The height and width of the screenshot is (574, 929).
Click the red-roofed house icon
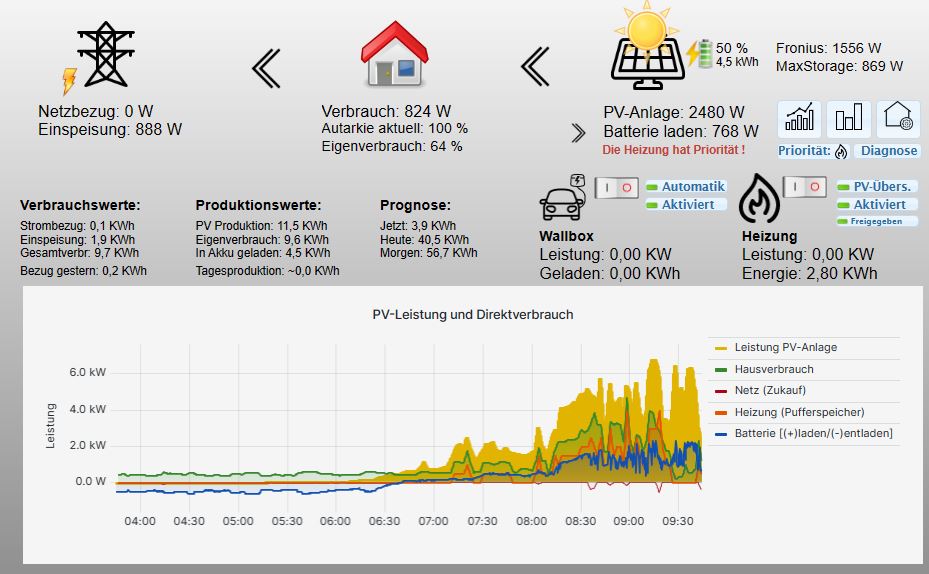coord(395,53)
